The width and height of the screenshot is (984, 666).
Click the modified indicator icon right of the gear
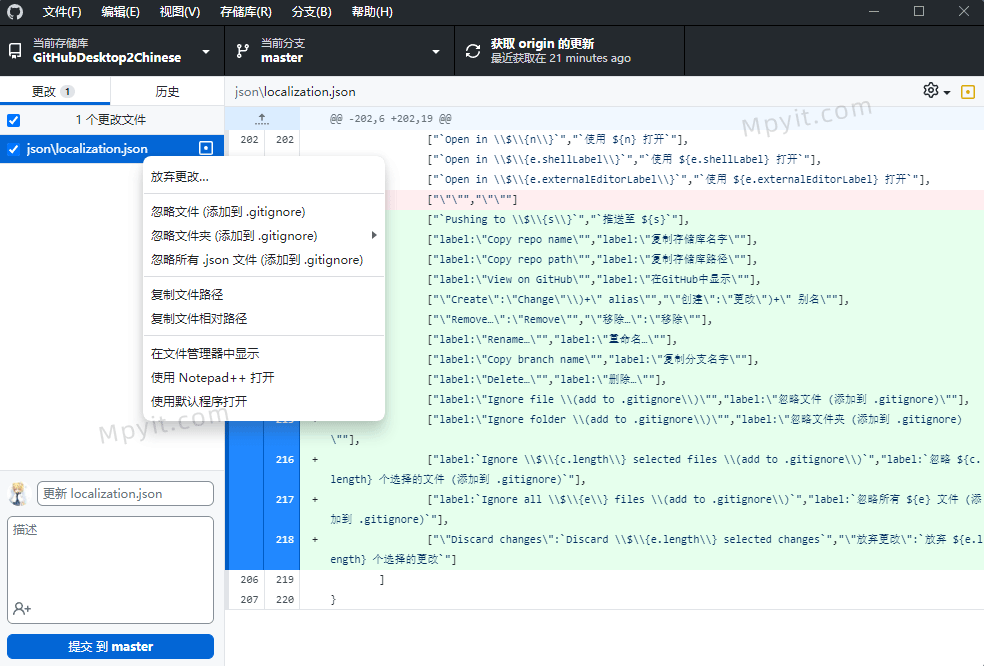click(968, 92)
